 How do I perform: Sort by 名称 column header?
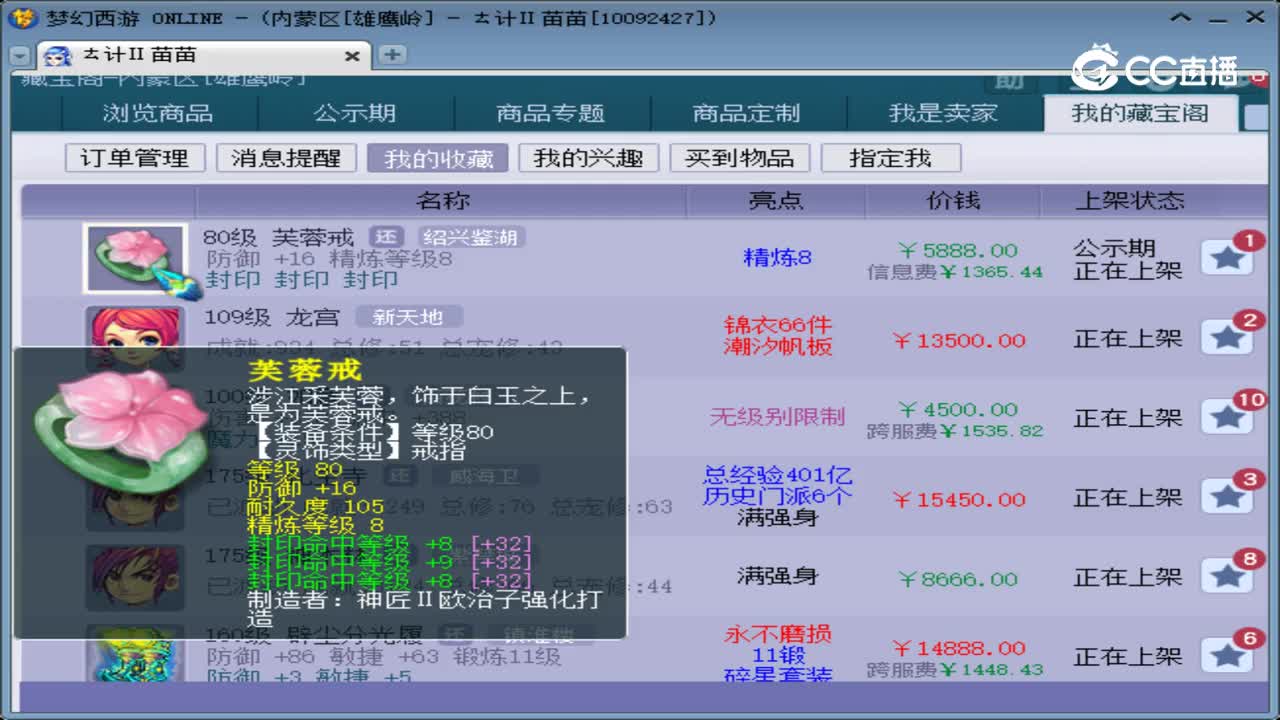[443, 201]
